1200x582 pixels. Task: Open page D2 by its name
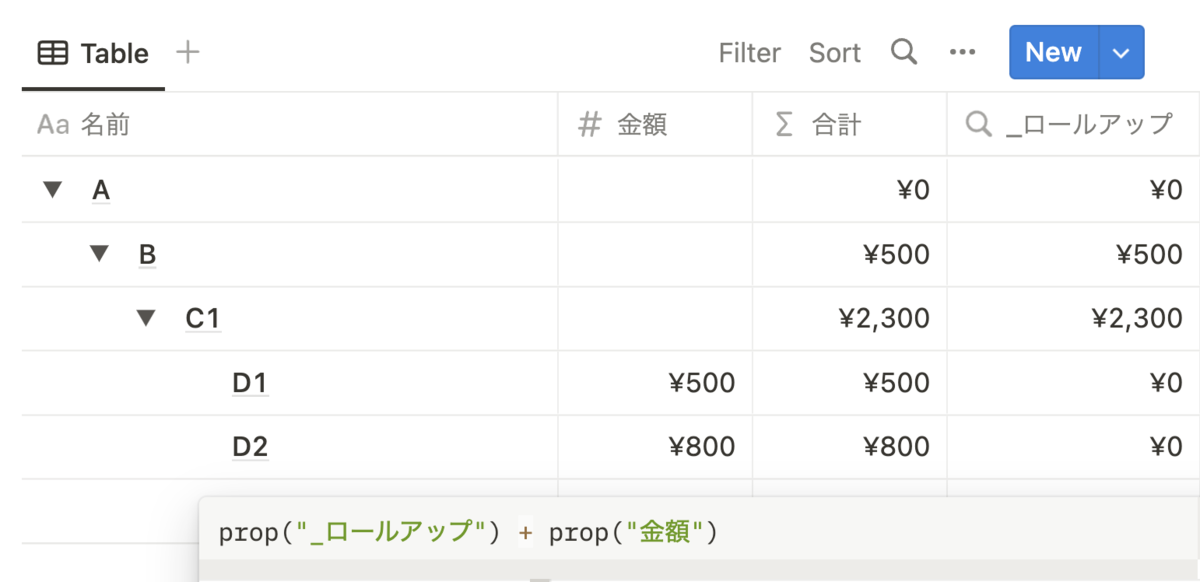point(250,447)
